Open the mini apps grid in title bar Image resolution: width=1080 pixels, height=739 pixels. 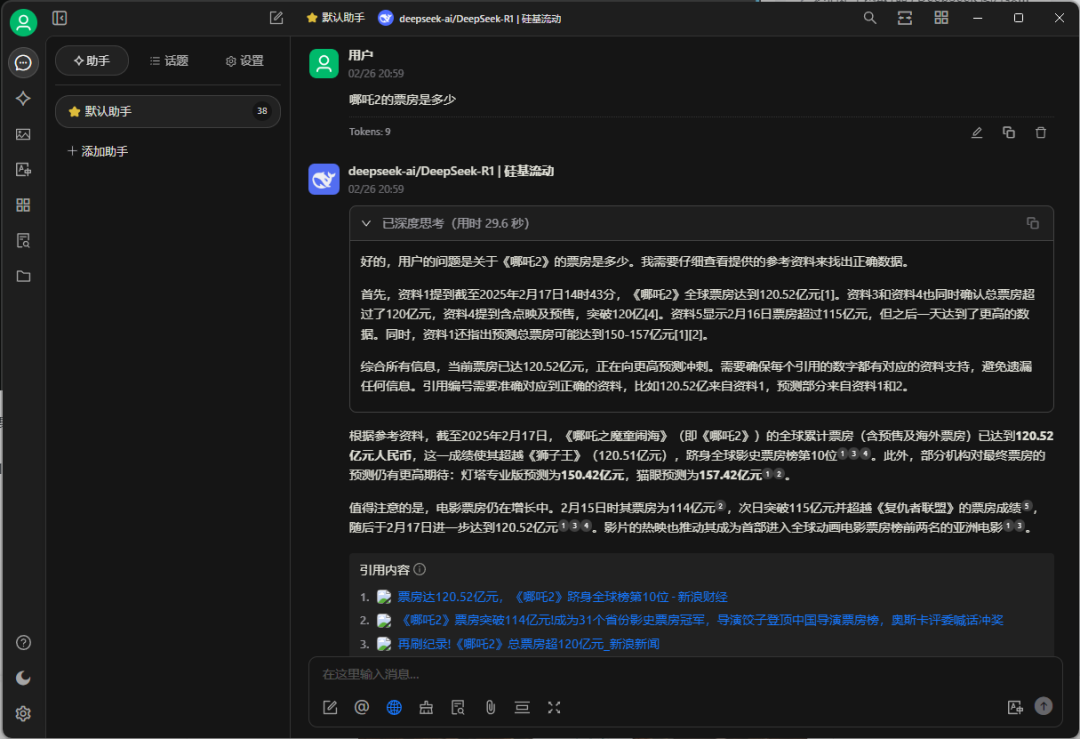pos(941,18)
